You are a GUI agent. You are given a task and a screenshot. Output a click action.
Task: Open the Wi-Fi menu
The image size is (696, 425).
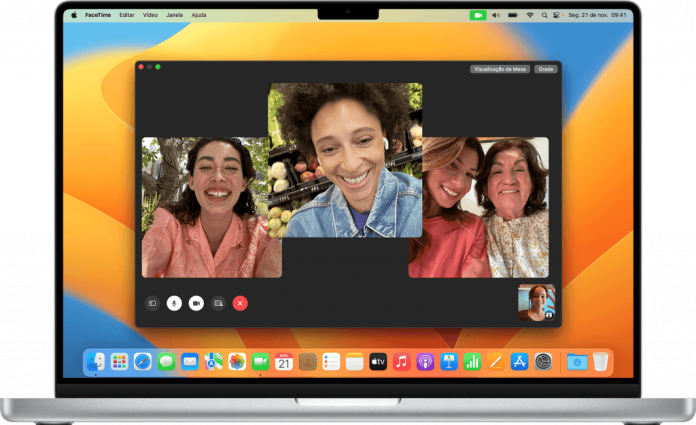530,15
